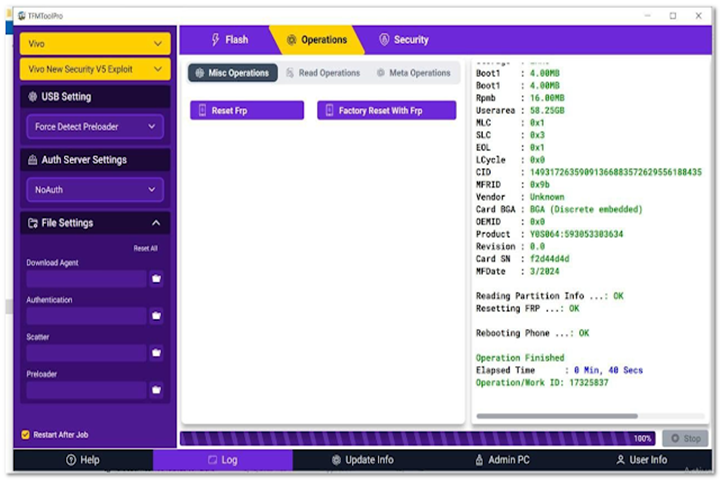Open the Admin PC section
Viewport: 720px width, 480px height.
[x=502, y=460]
